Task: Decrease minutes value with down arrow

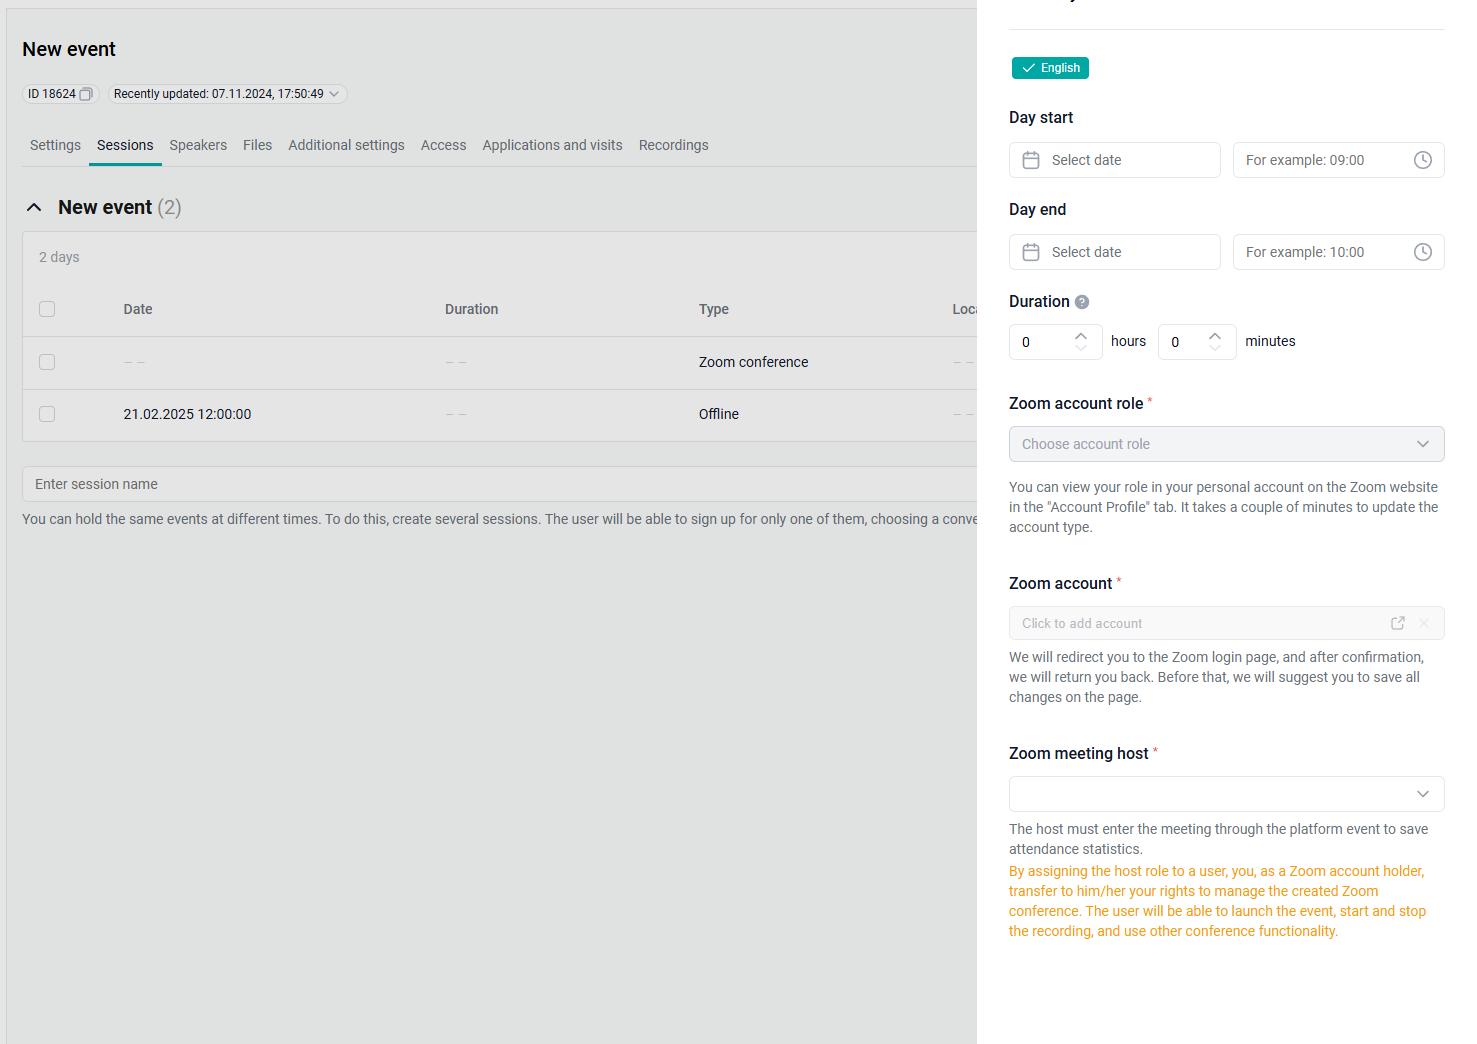Action: click(1215, 348)
